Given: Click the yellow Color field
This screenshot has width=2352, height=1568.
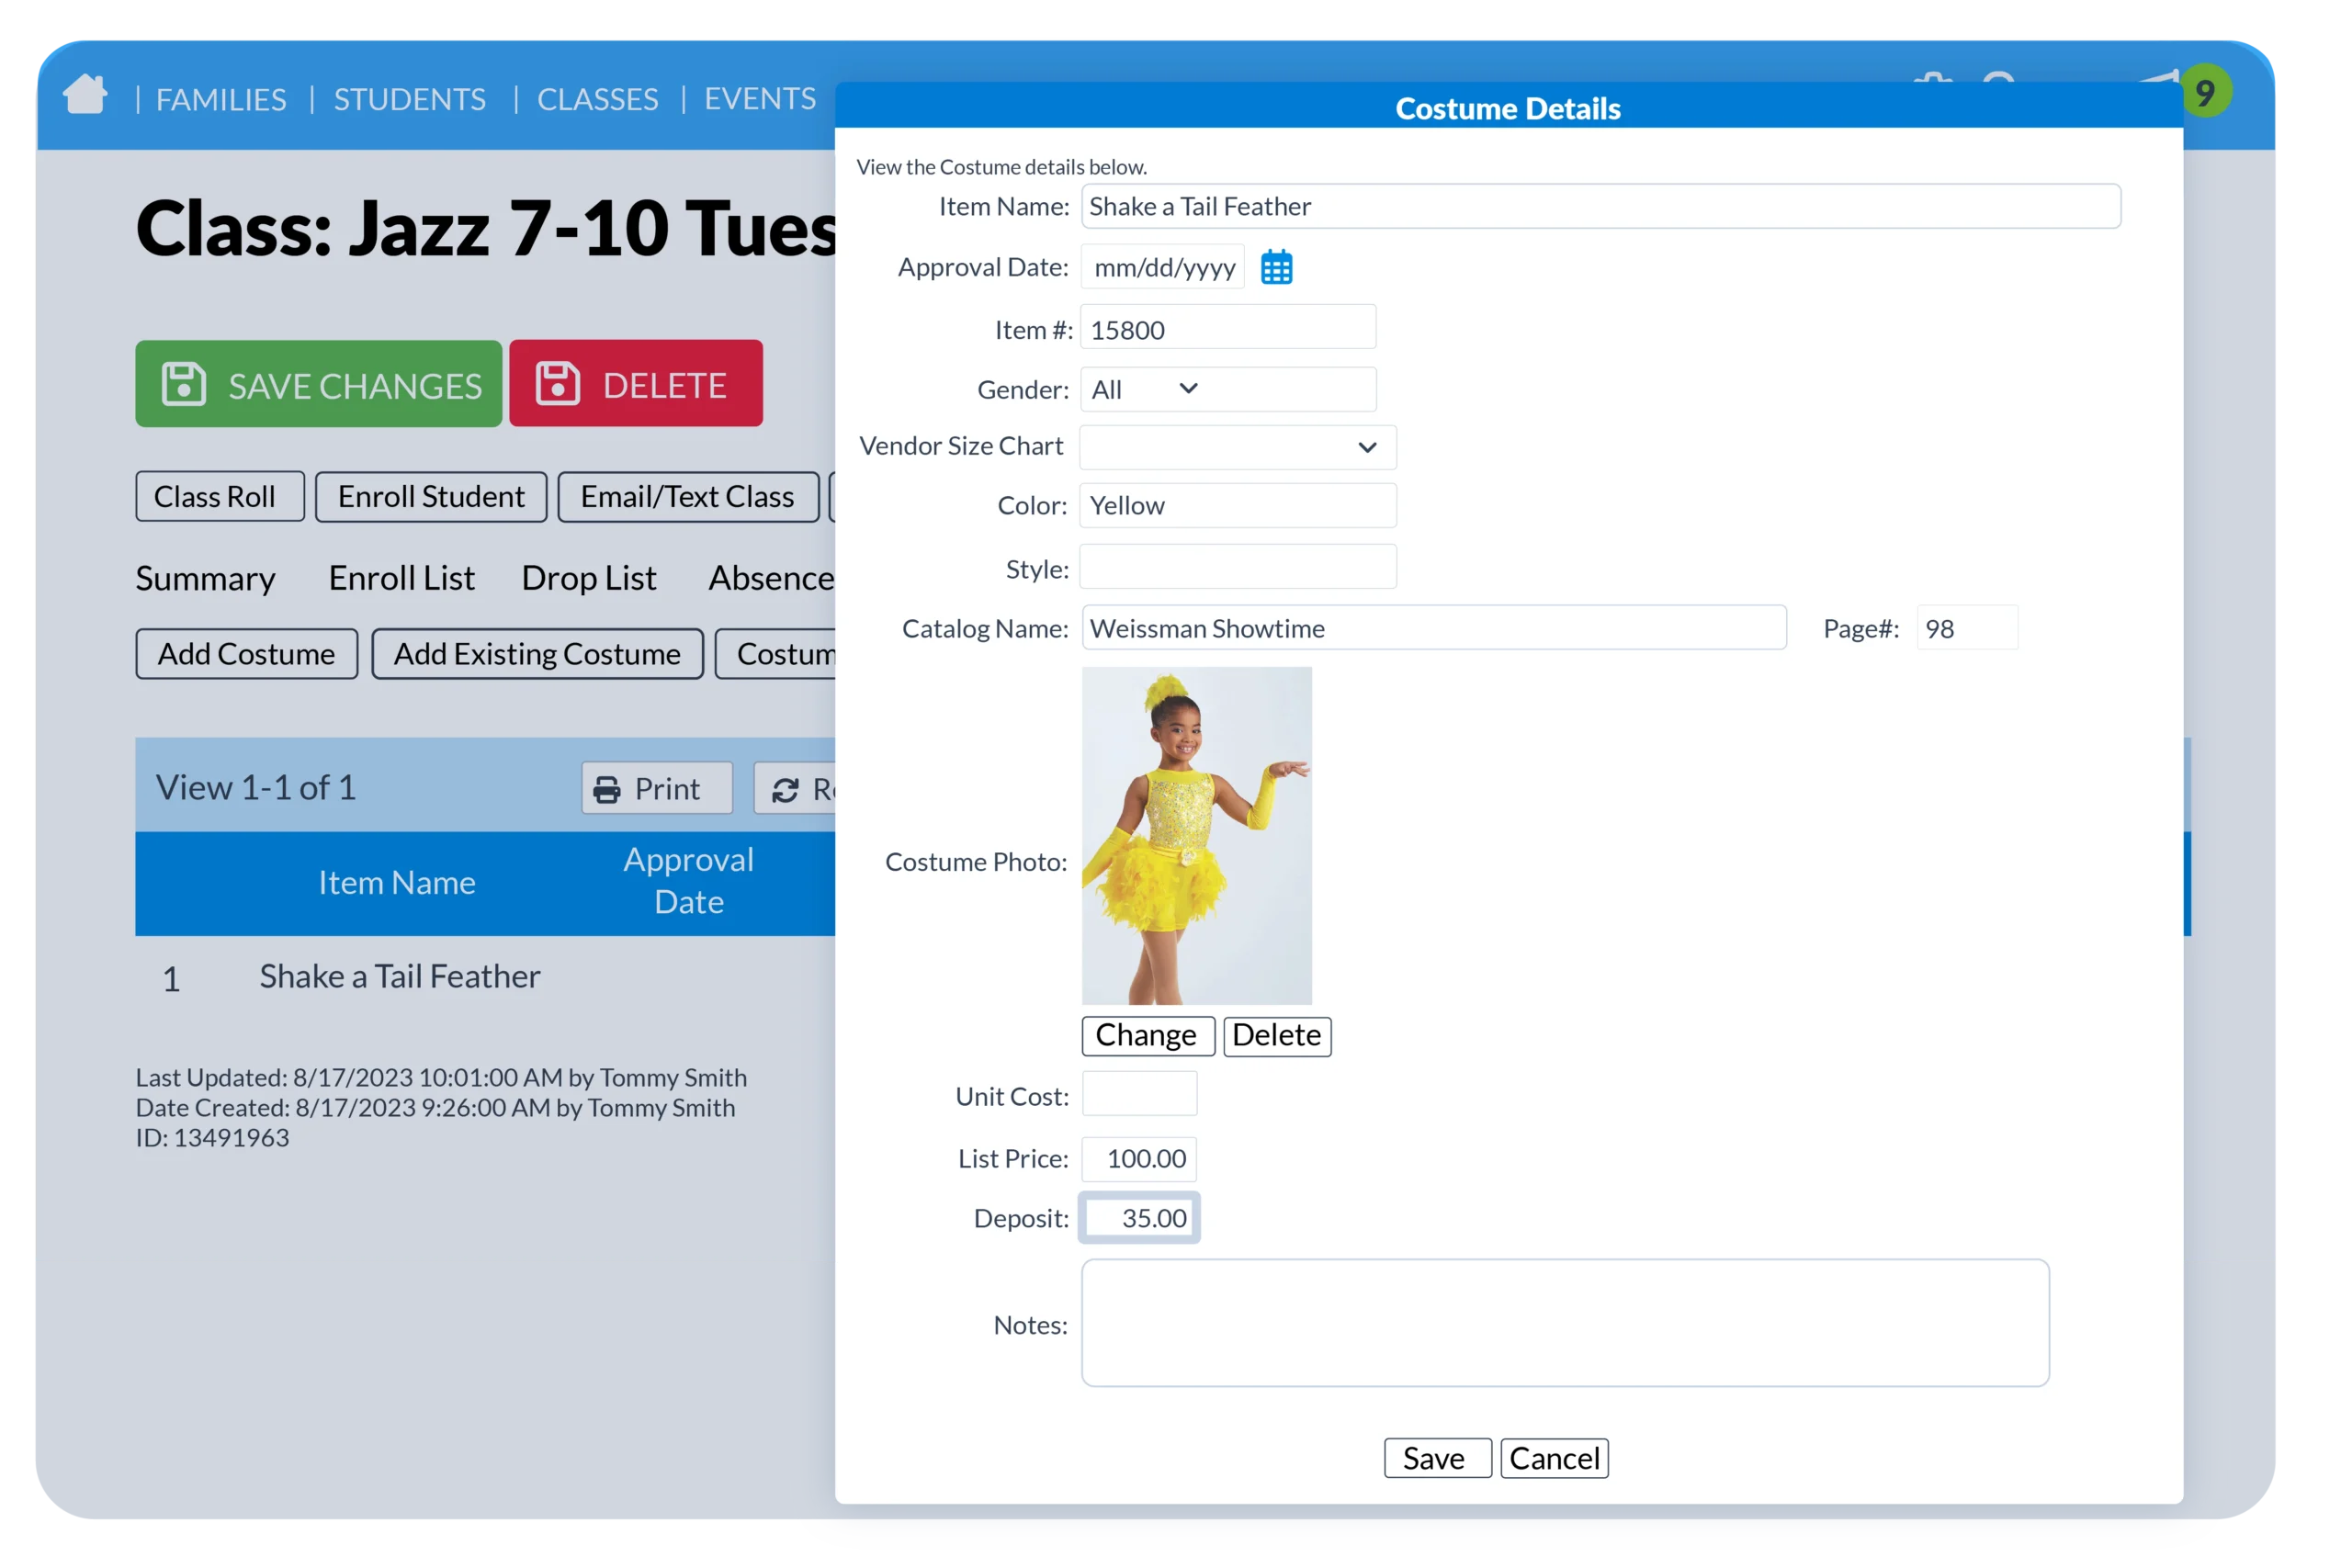Looking at the screenshot, I should [1236, 504].
